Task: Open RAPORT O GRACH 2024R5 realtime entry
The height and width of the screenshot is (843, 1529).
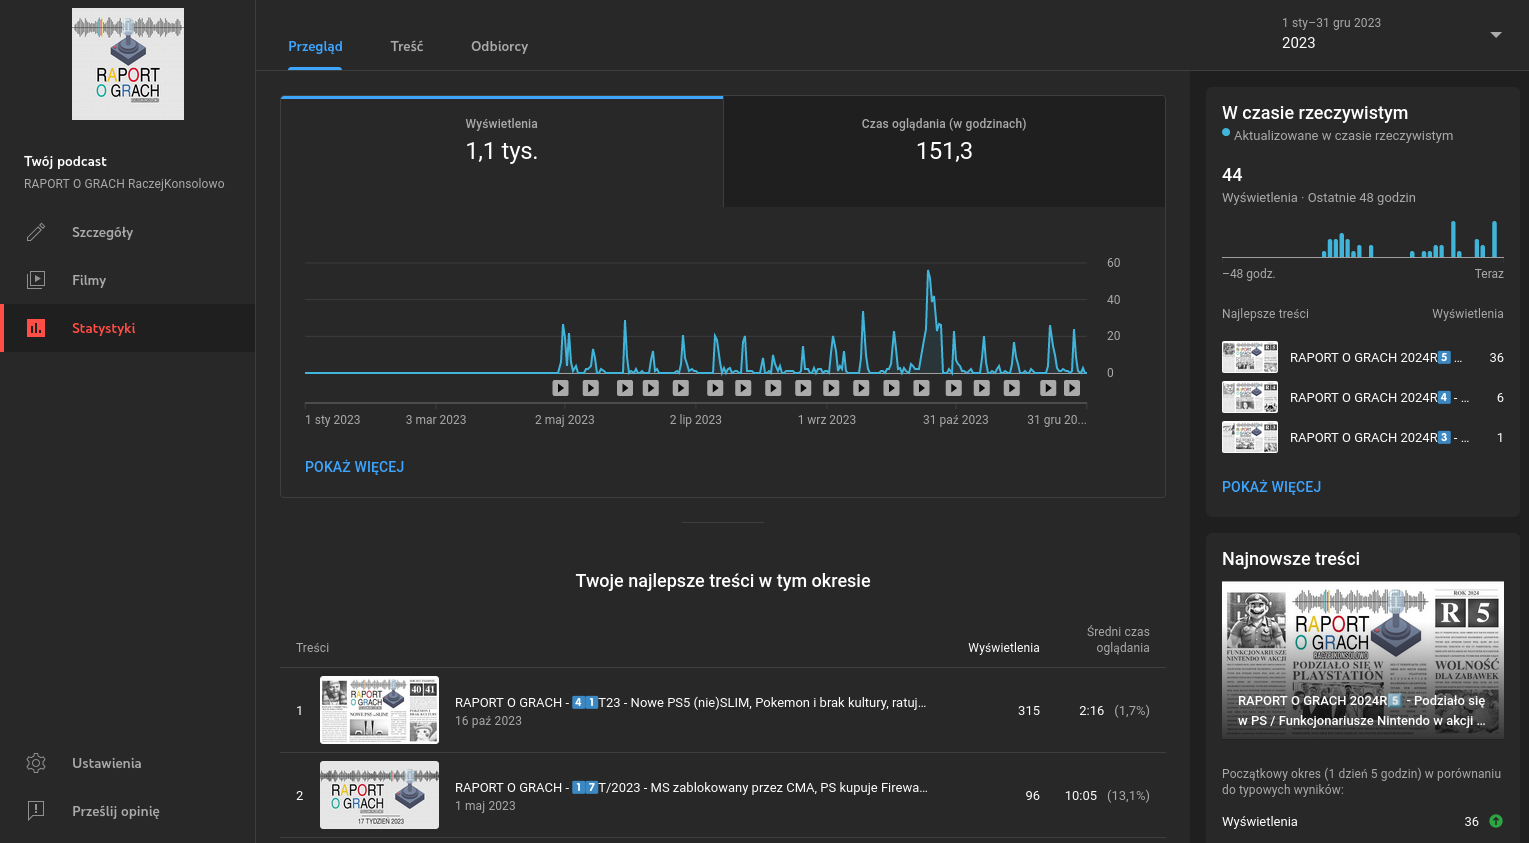Action: [1375, 357]
